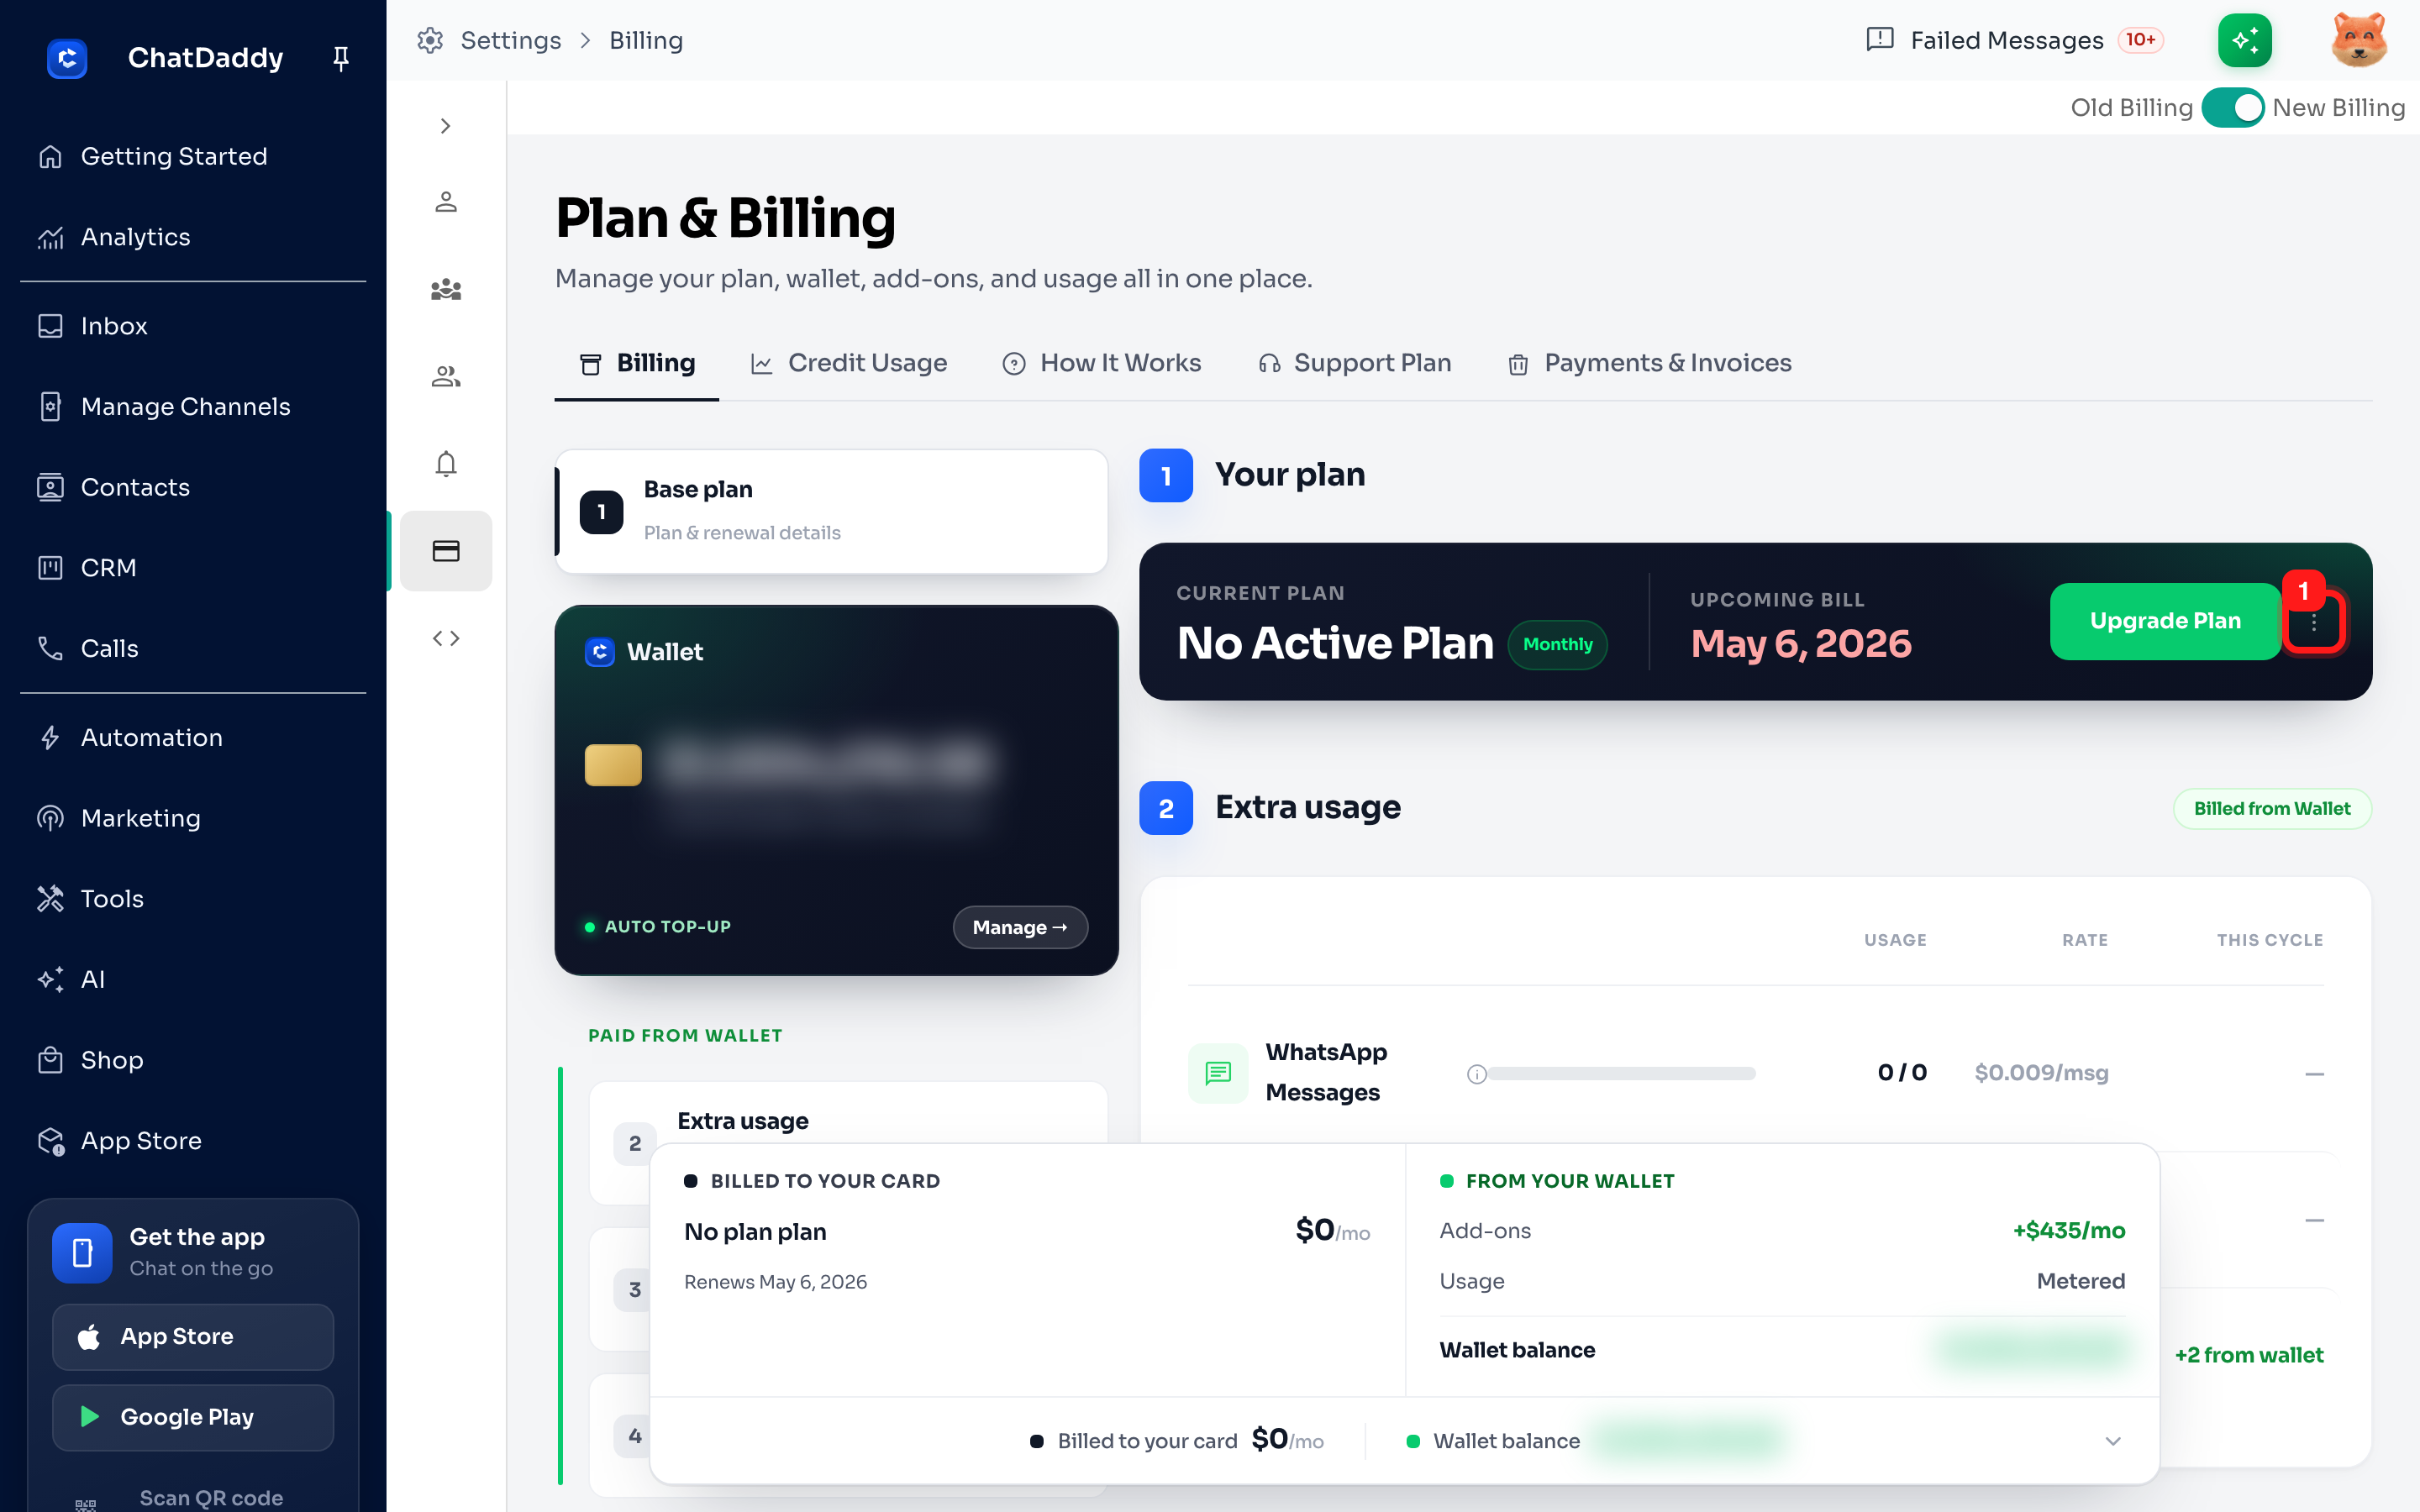Click the Billing breadcrumb text
This screenshot has height=1512, width=2420.
[x=646, y=40]
